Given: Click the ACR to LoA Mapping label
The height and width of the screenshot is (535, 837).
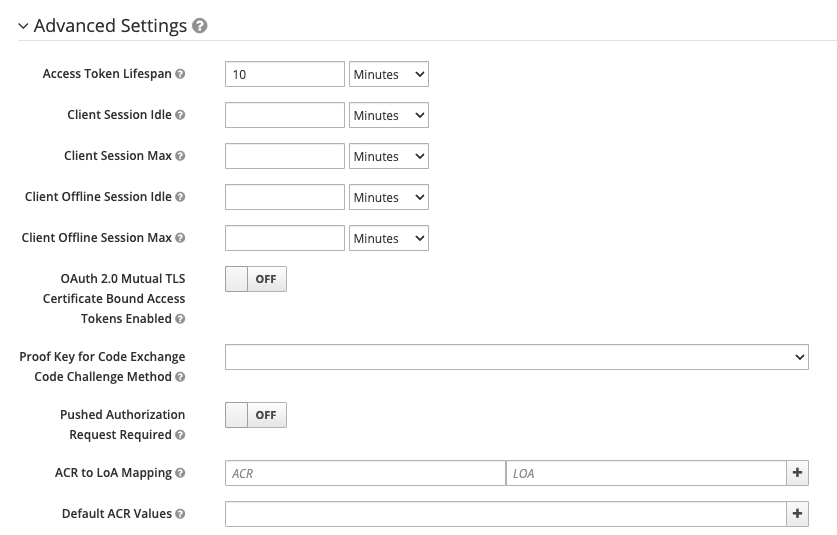Looking at the screenshot, I should pyautogui.click(x=114, y=473).
